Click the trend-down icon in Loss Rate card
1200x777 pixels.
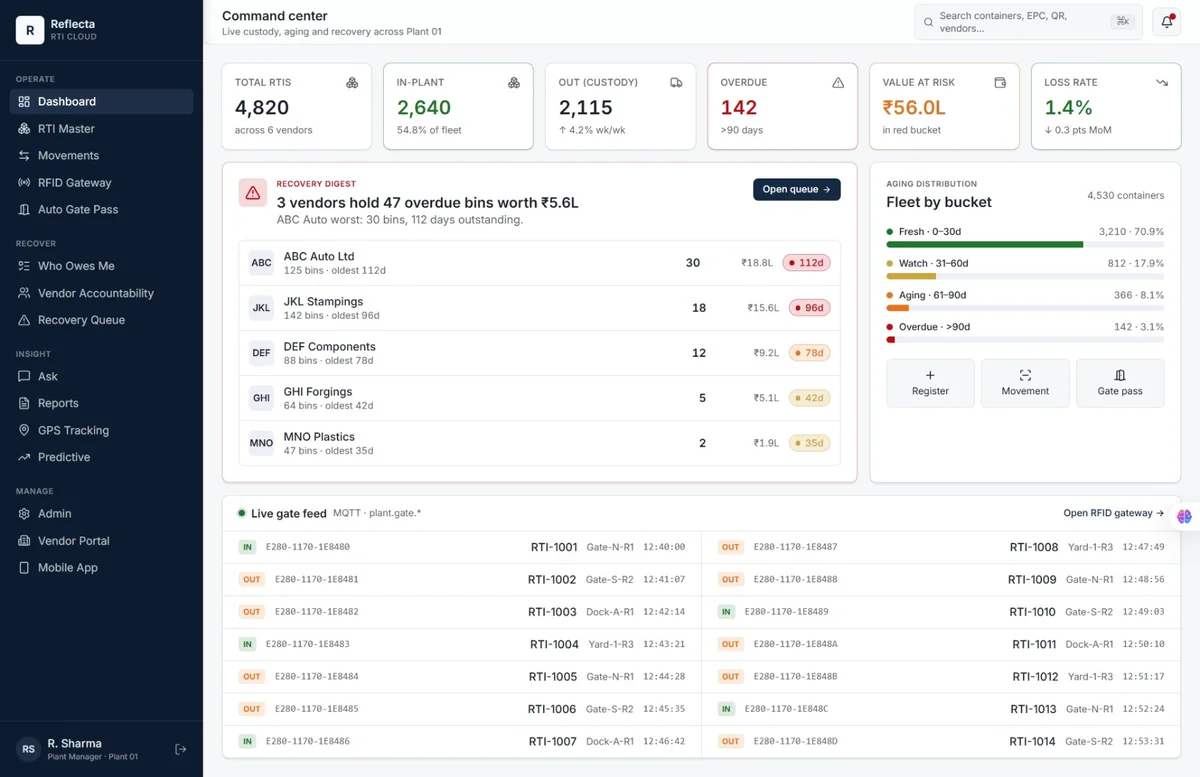1162,83
